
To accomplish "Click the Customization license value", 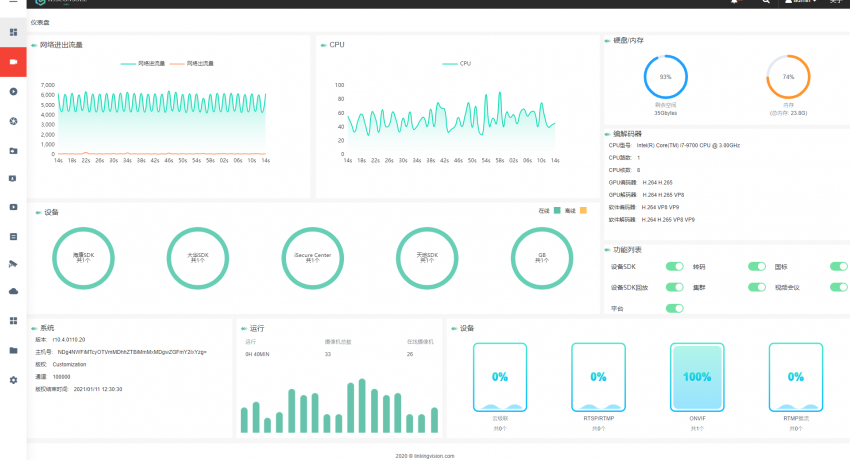I will point(69,365).
